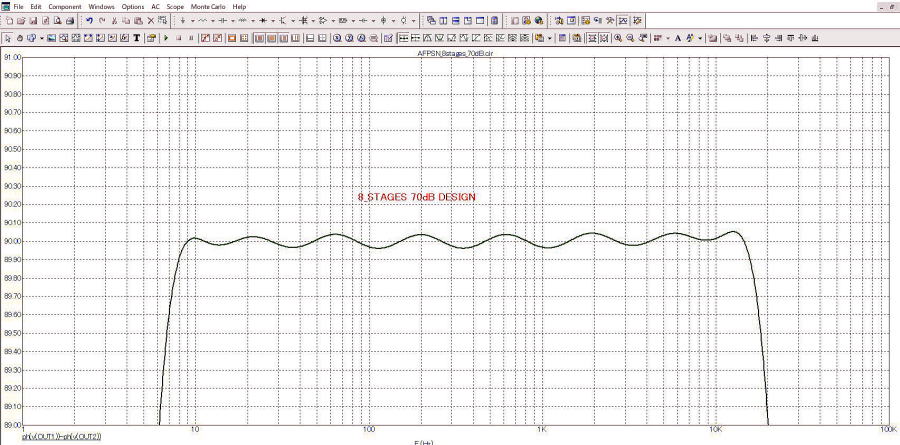Place a Resistor component
This screenshot has height=445, width=900.
tap(202, 21)
